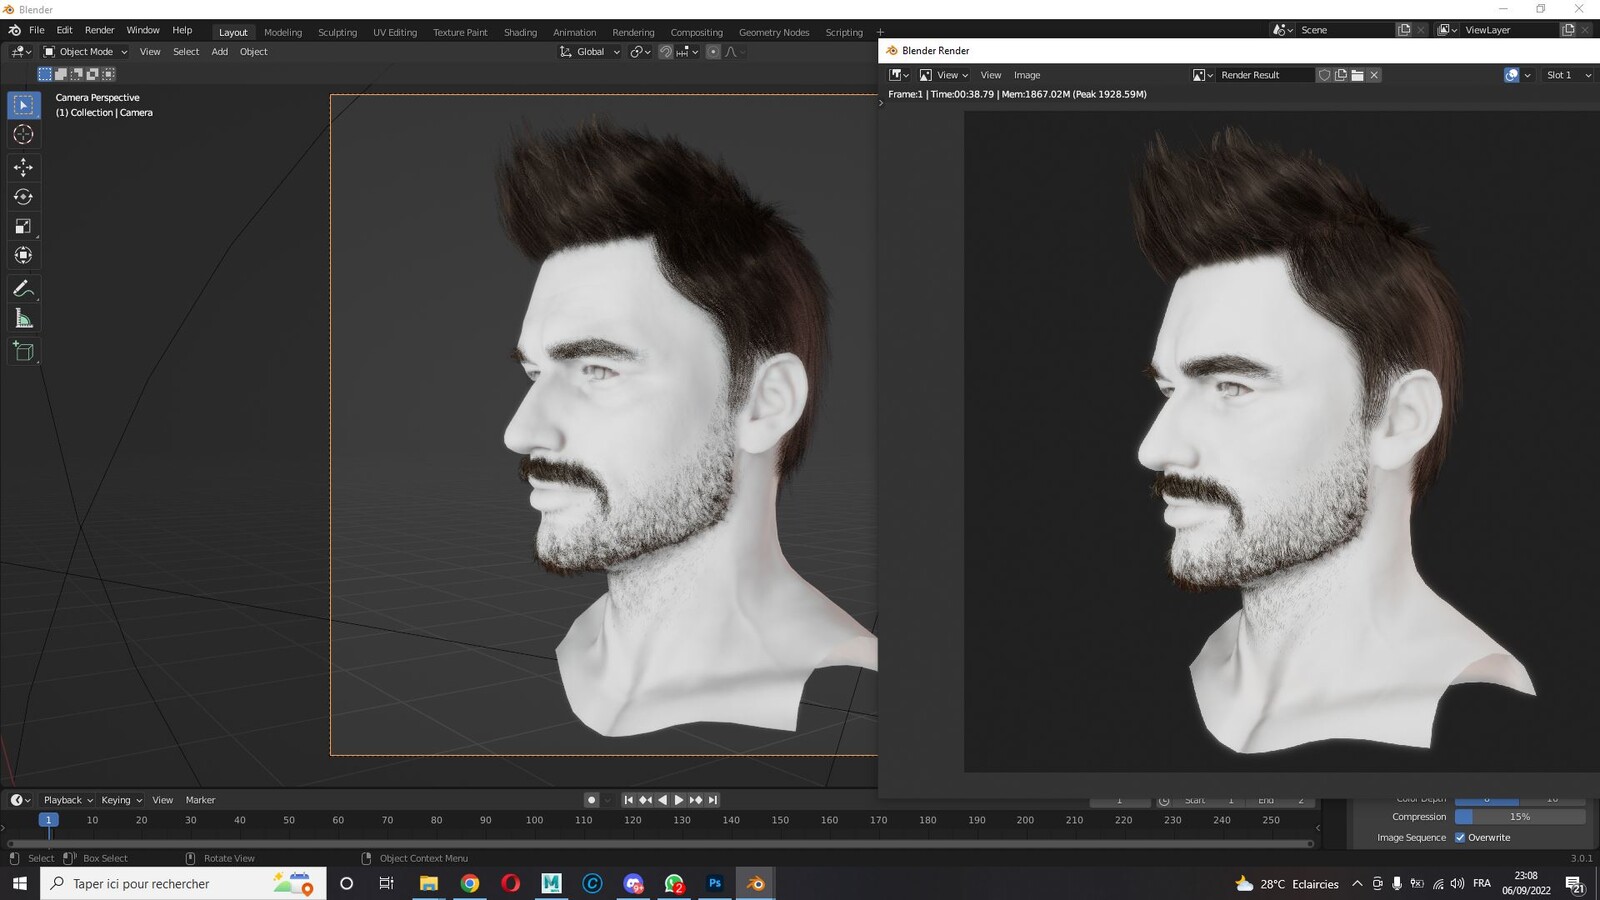Expand the Global transform orientation dropdown
This screenshot has height=900, width=1600.
590,52
